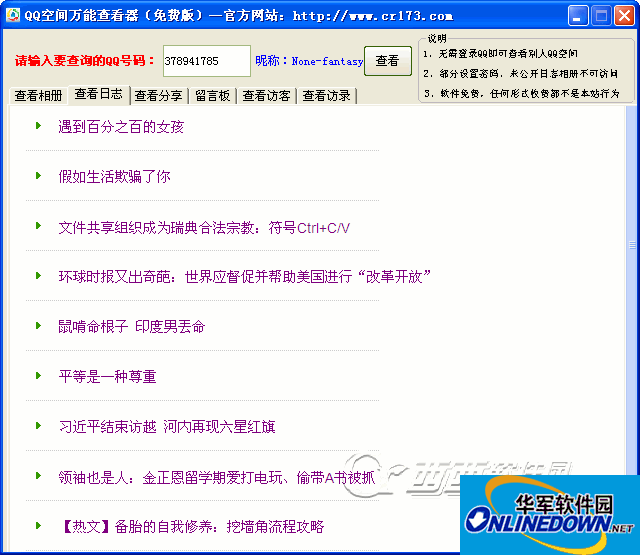Minimize the window
Viewport: 640px width, 555px height.
point(578,16)
